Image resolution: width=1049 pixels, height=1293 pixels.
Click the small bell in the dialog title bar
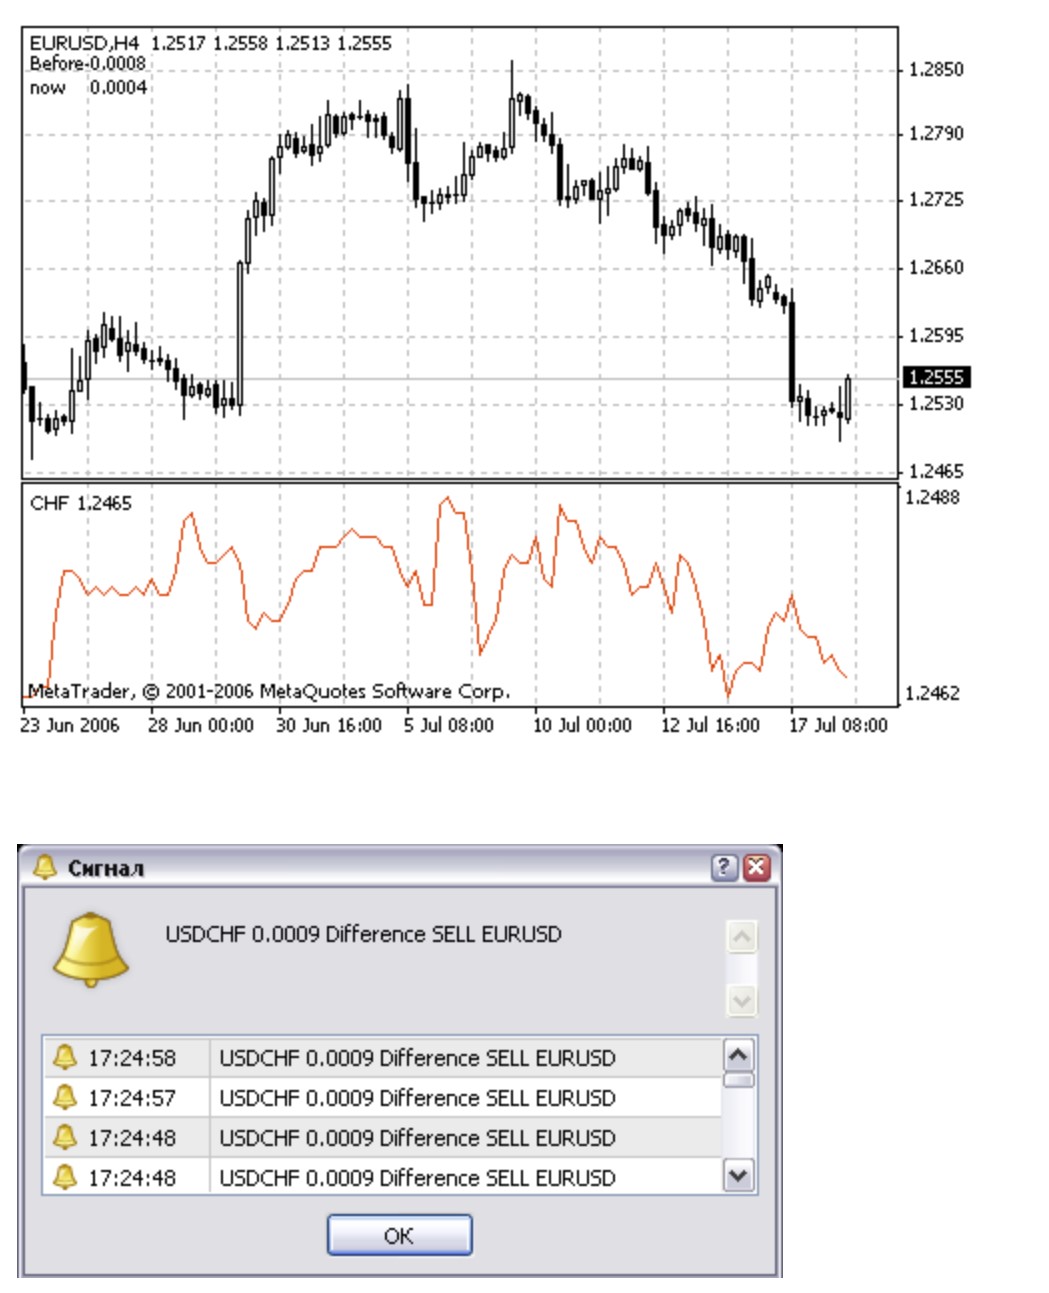pos(45,867)
